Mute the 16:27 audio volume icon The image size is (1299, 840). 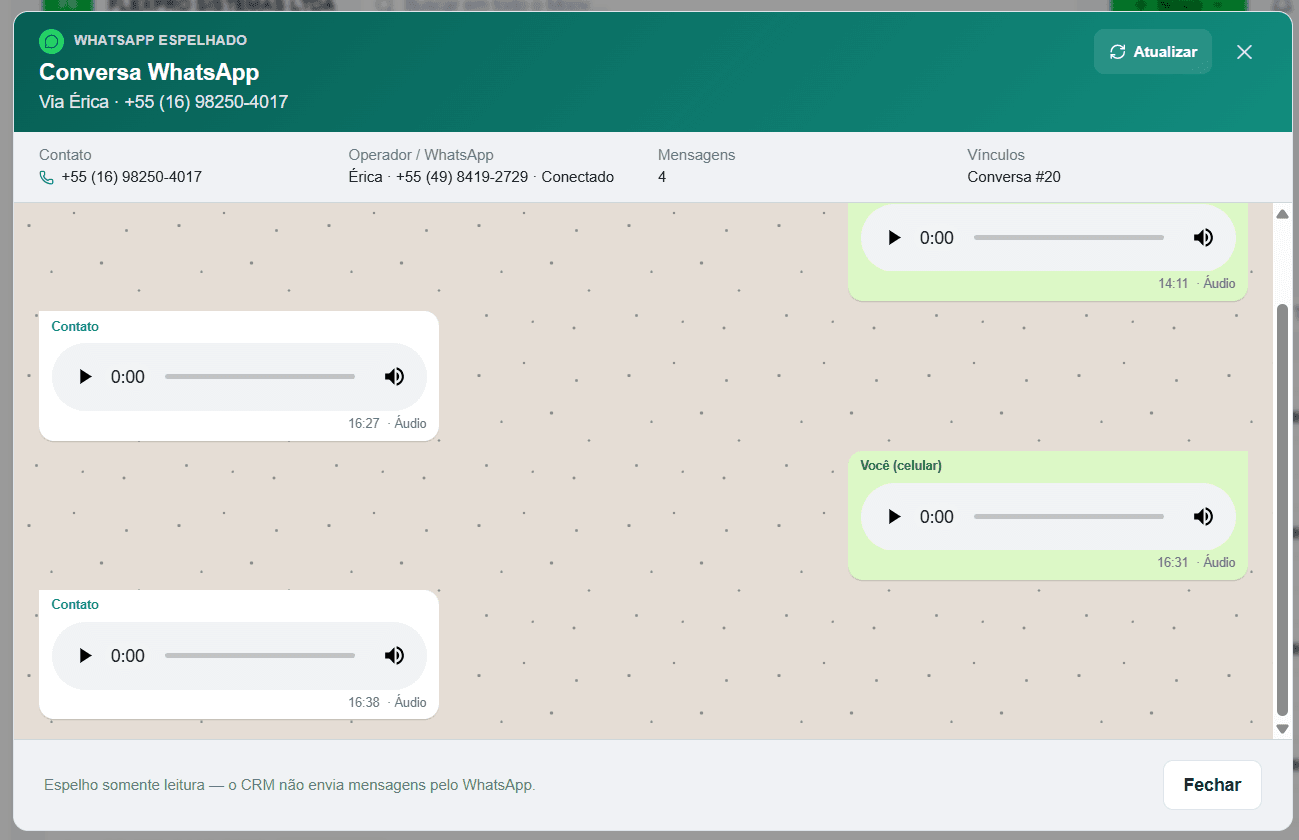[394, 377]
